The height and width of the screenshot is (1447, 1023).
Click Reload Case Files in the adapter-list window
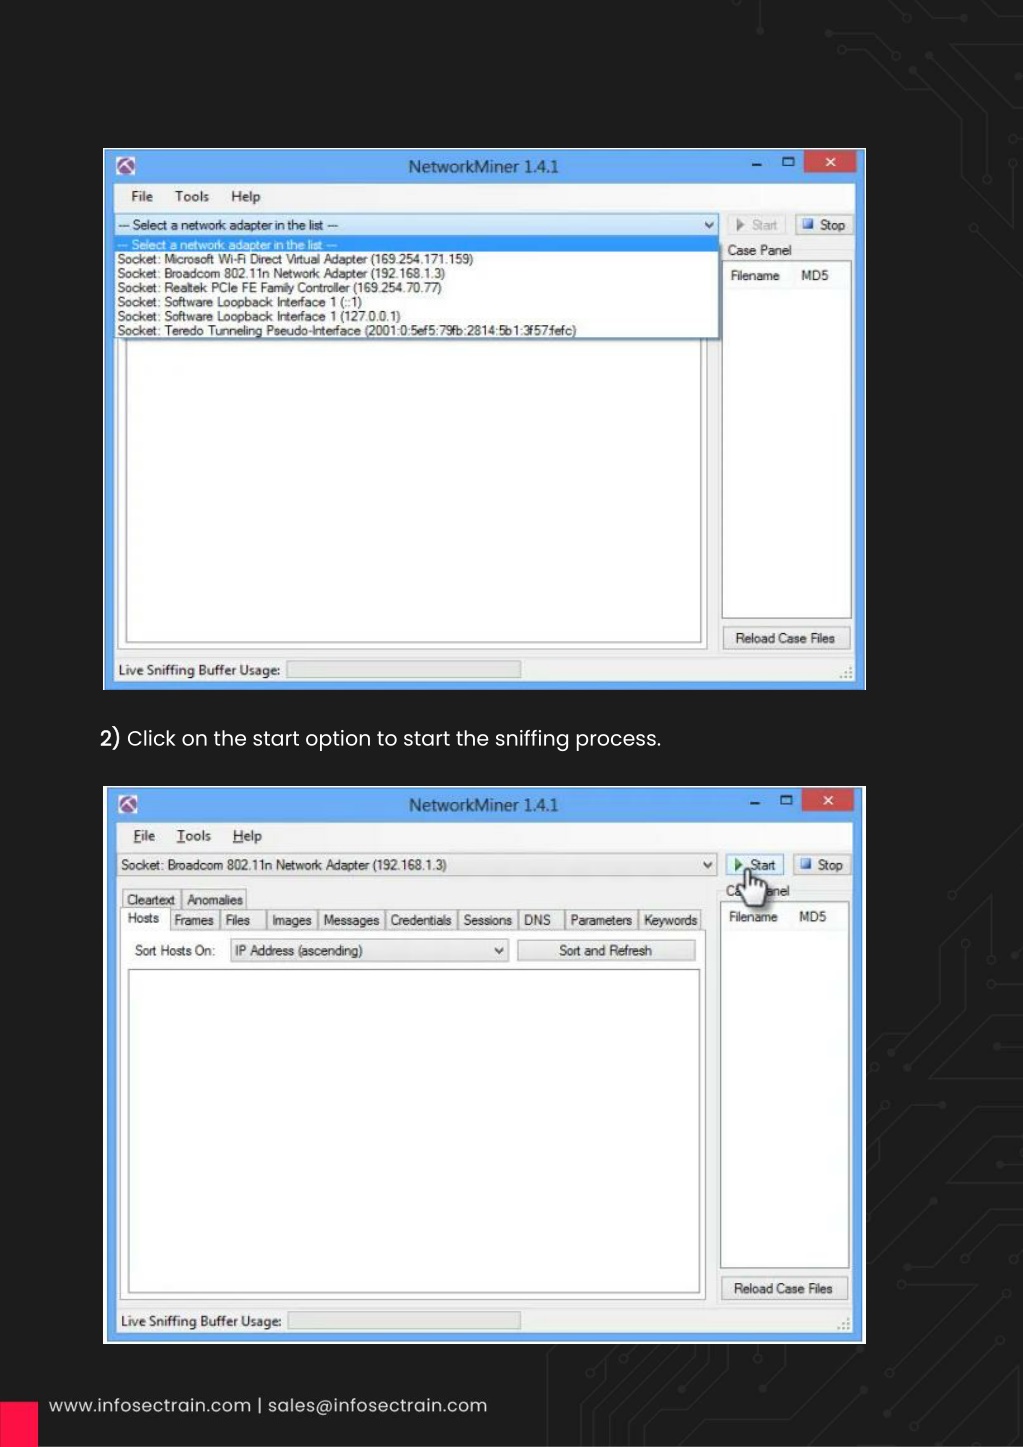[x=785, y=638]
